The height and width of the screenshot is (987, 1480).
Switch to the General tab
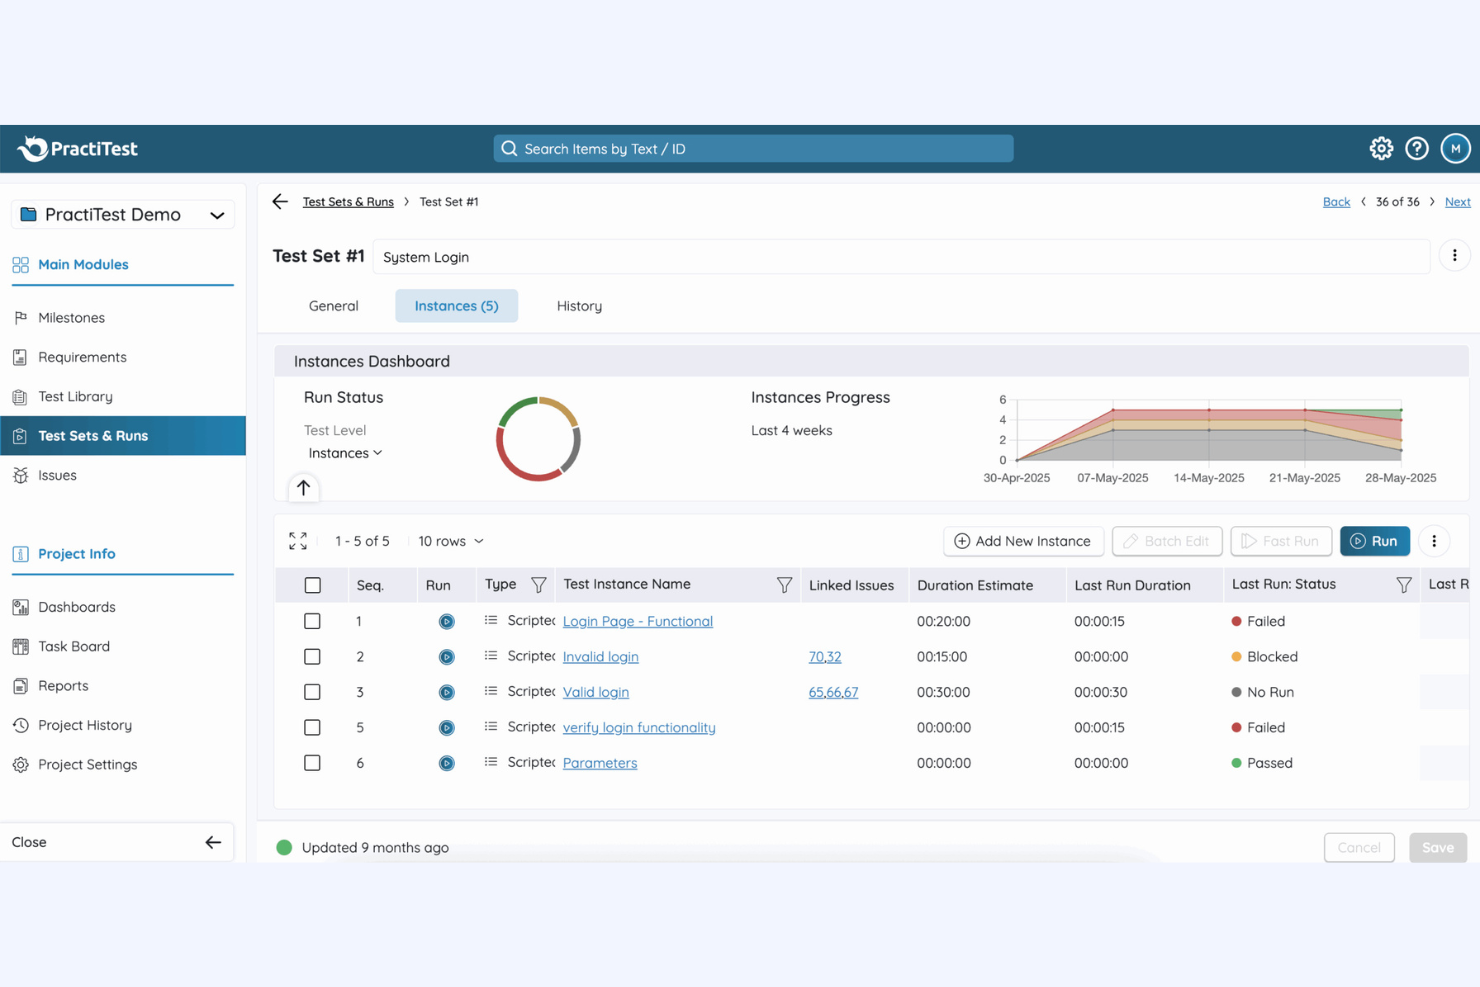333,306
